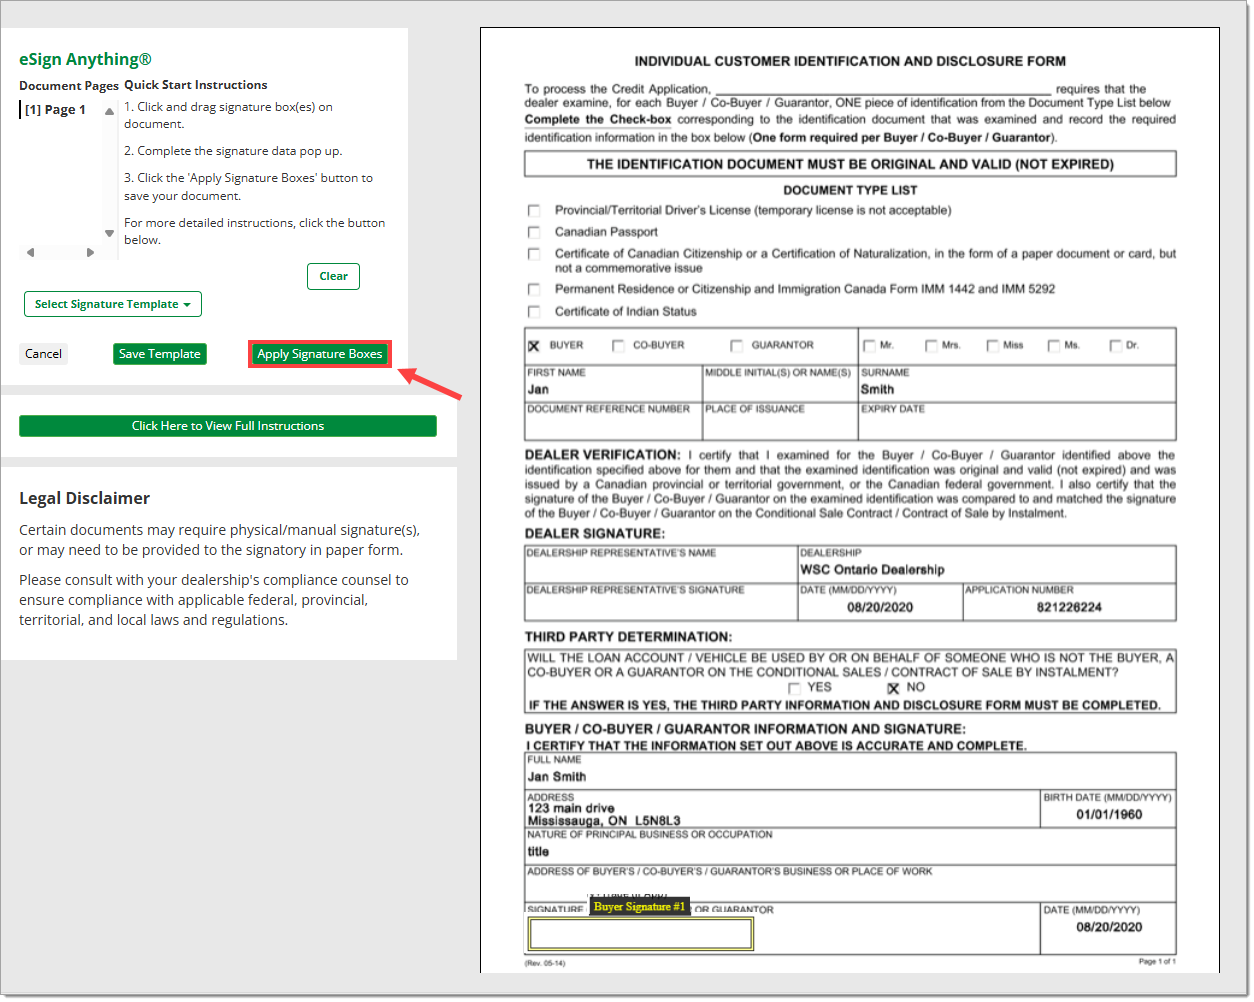Screen dimensions: 1254x1002
Task: Click birth date "01/01/1960"
Action: [x=1109, y=815]
